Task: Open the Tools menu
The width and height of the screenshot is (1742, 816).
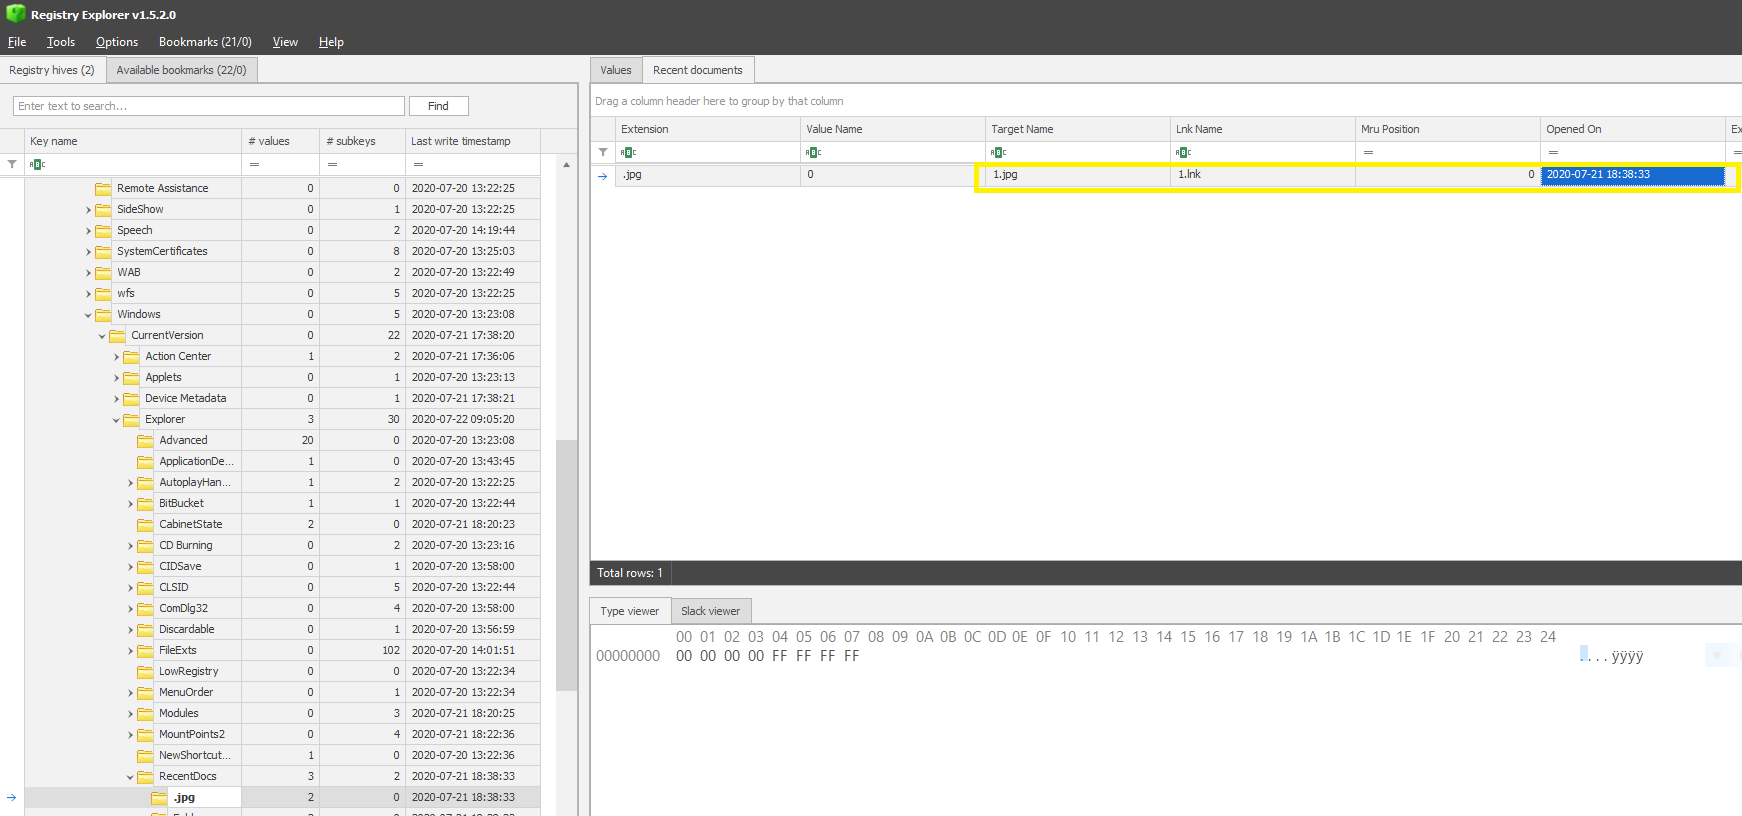Action: [61, 42]
